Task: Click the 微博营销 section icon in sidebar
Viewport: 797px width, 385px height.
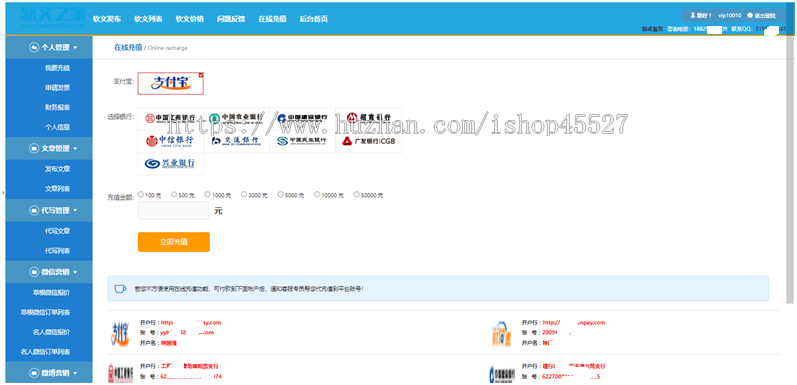Action: [x=34, y=373]
